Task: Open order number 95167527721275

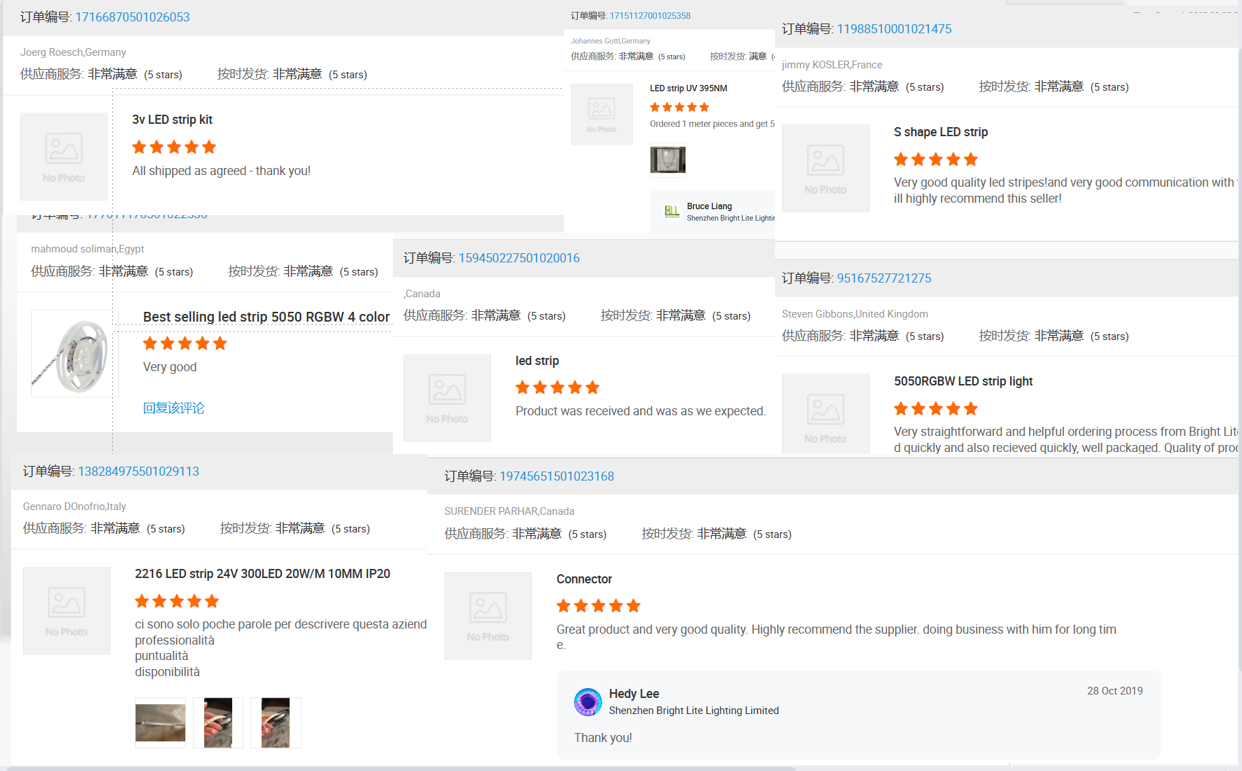Action: pyautogui.click(x=884, y=278)
